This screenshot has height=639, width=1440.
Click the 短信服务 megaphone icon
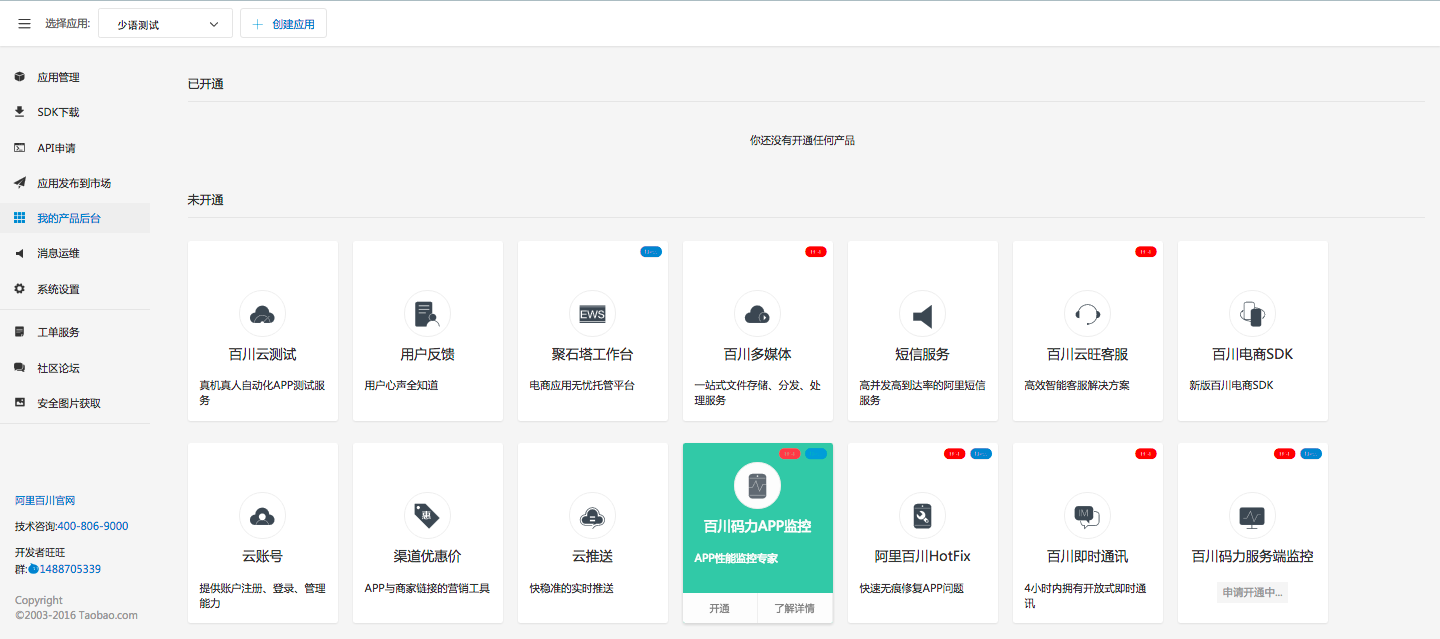tap(922, 314)
